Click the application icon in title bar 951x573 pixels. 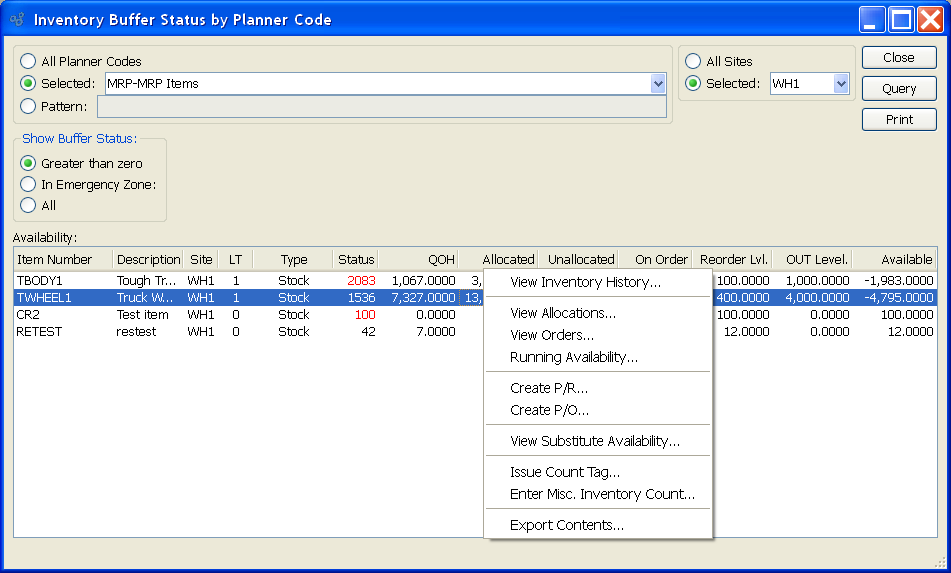point(17,19)
